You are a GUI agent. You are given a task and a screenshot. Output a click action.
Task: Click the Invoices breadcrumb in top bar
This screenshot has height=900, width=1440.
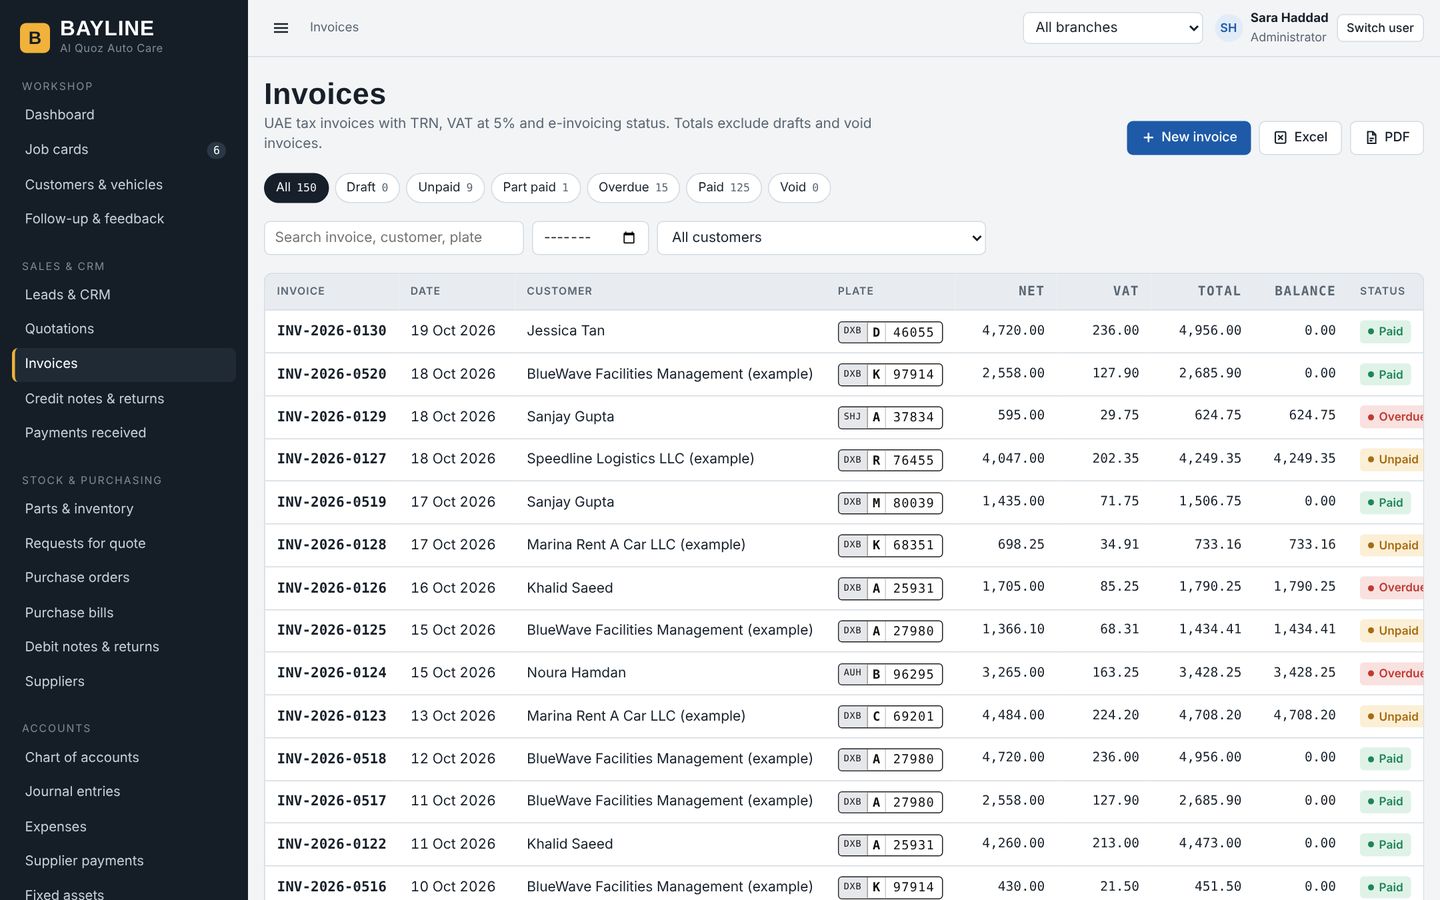[334, 28]
